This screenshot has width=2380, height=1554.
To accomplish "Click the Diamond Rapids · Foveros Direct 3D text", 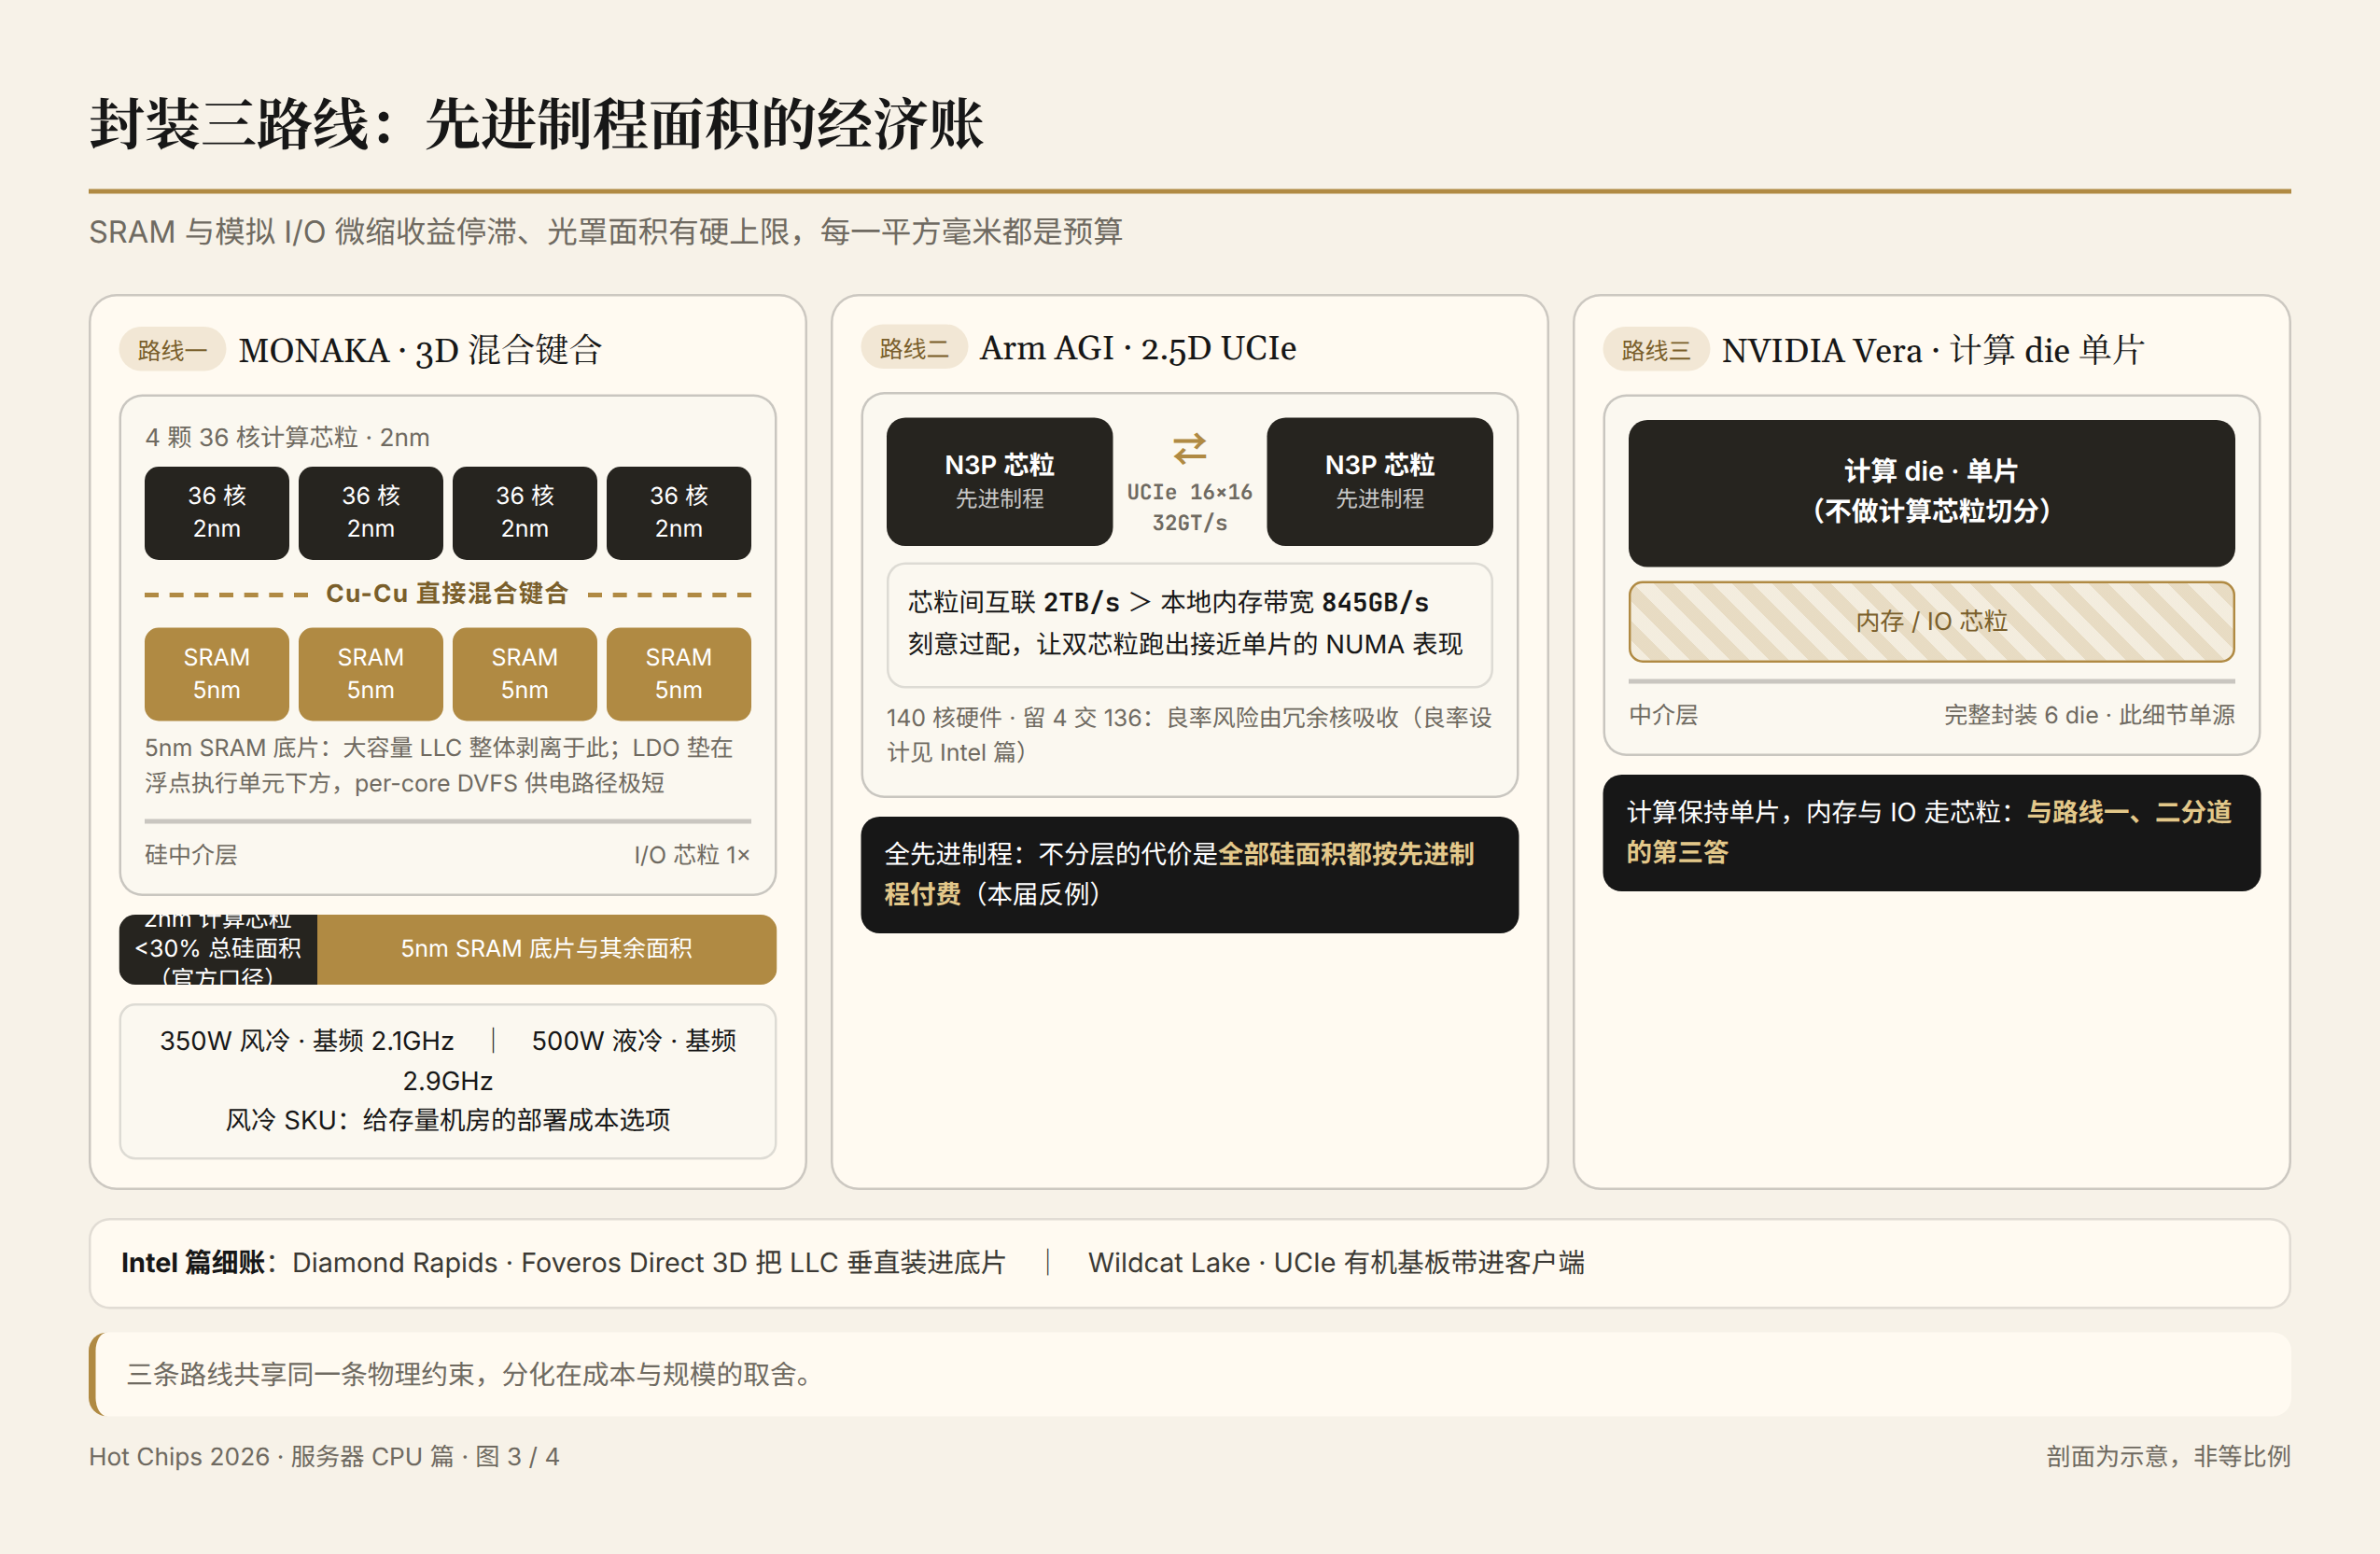I will (648, 1263).
